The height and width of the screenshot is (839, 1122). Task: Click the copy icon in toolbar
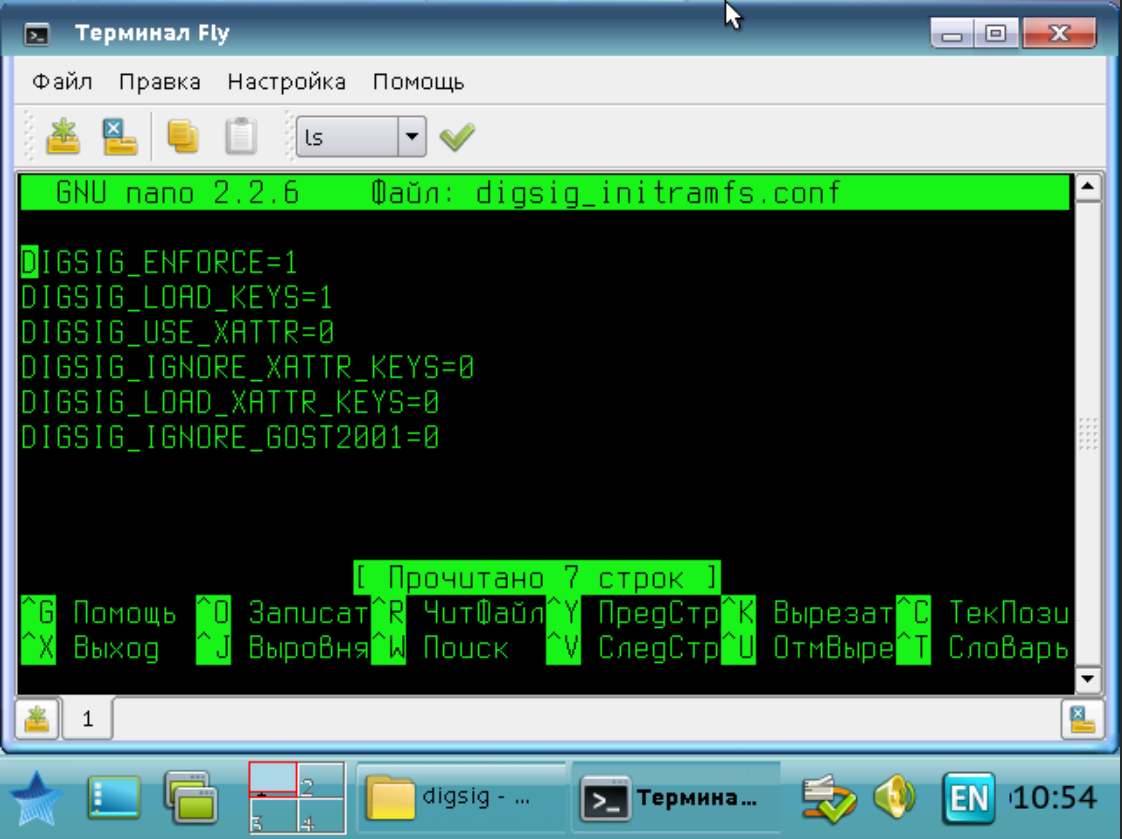(182, 136)
